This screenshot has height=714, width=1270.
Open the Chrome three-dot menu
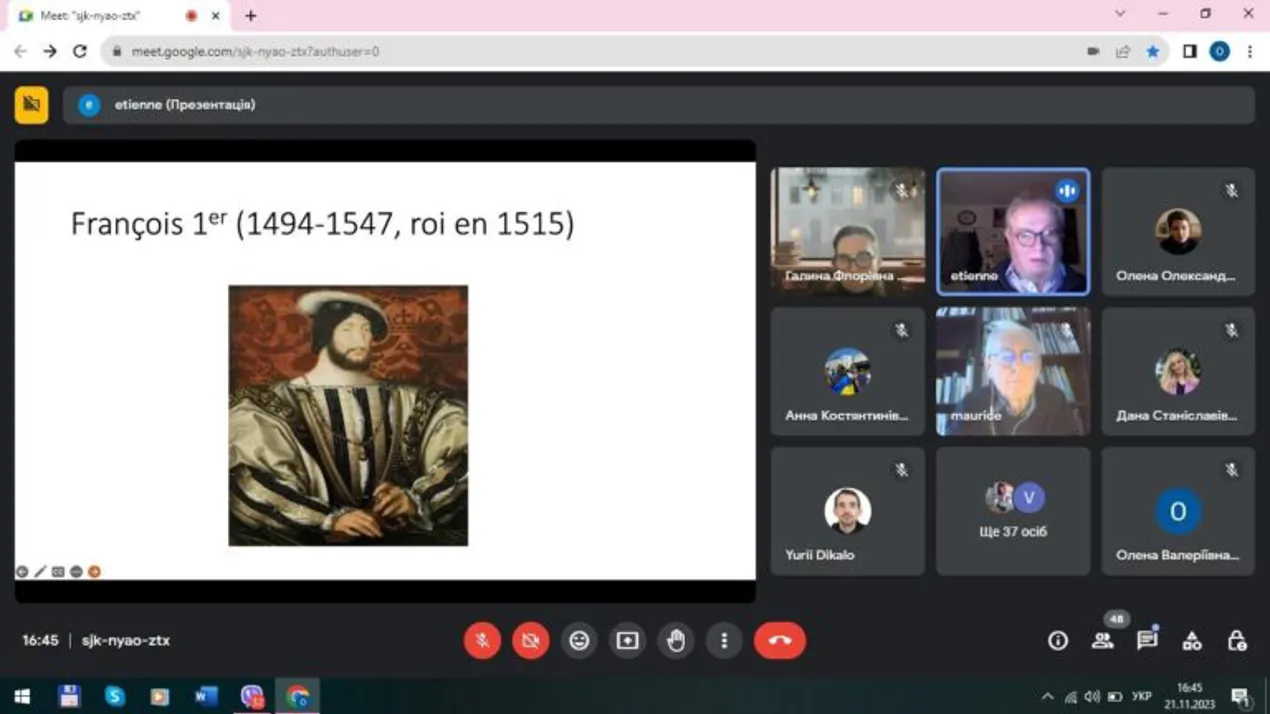point(1250,52)
